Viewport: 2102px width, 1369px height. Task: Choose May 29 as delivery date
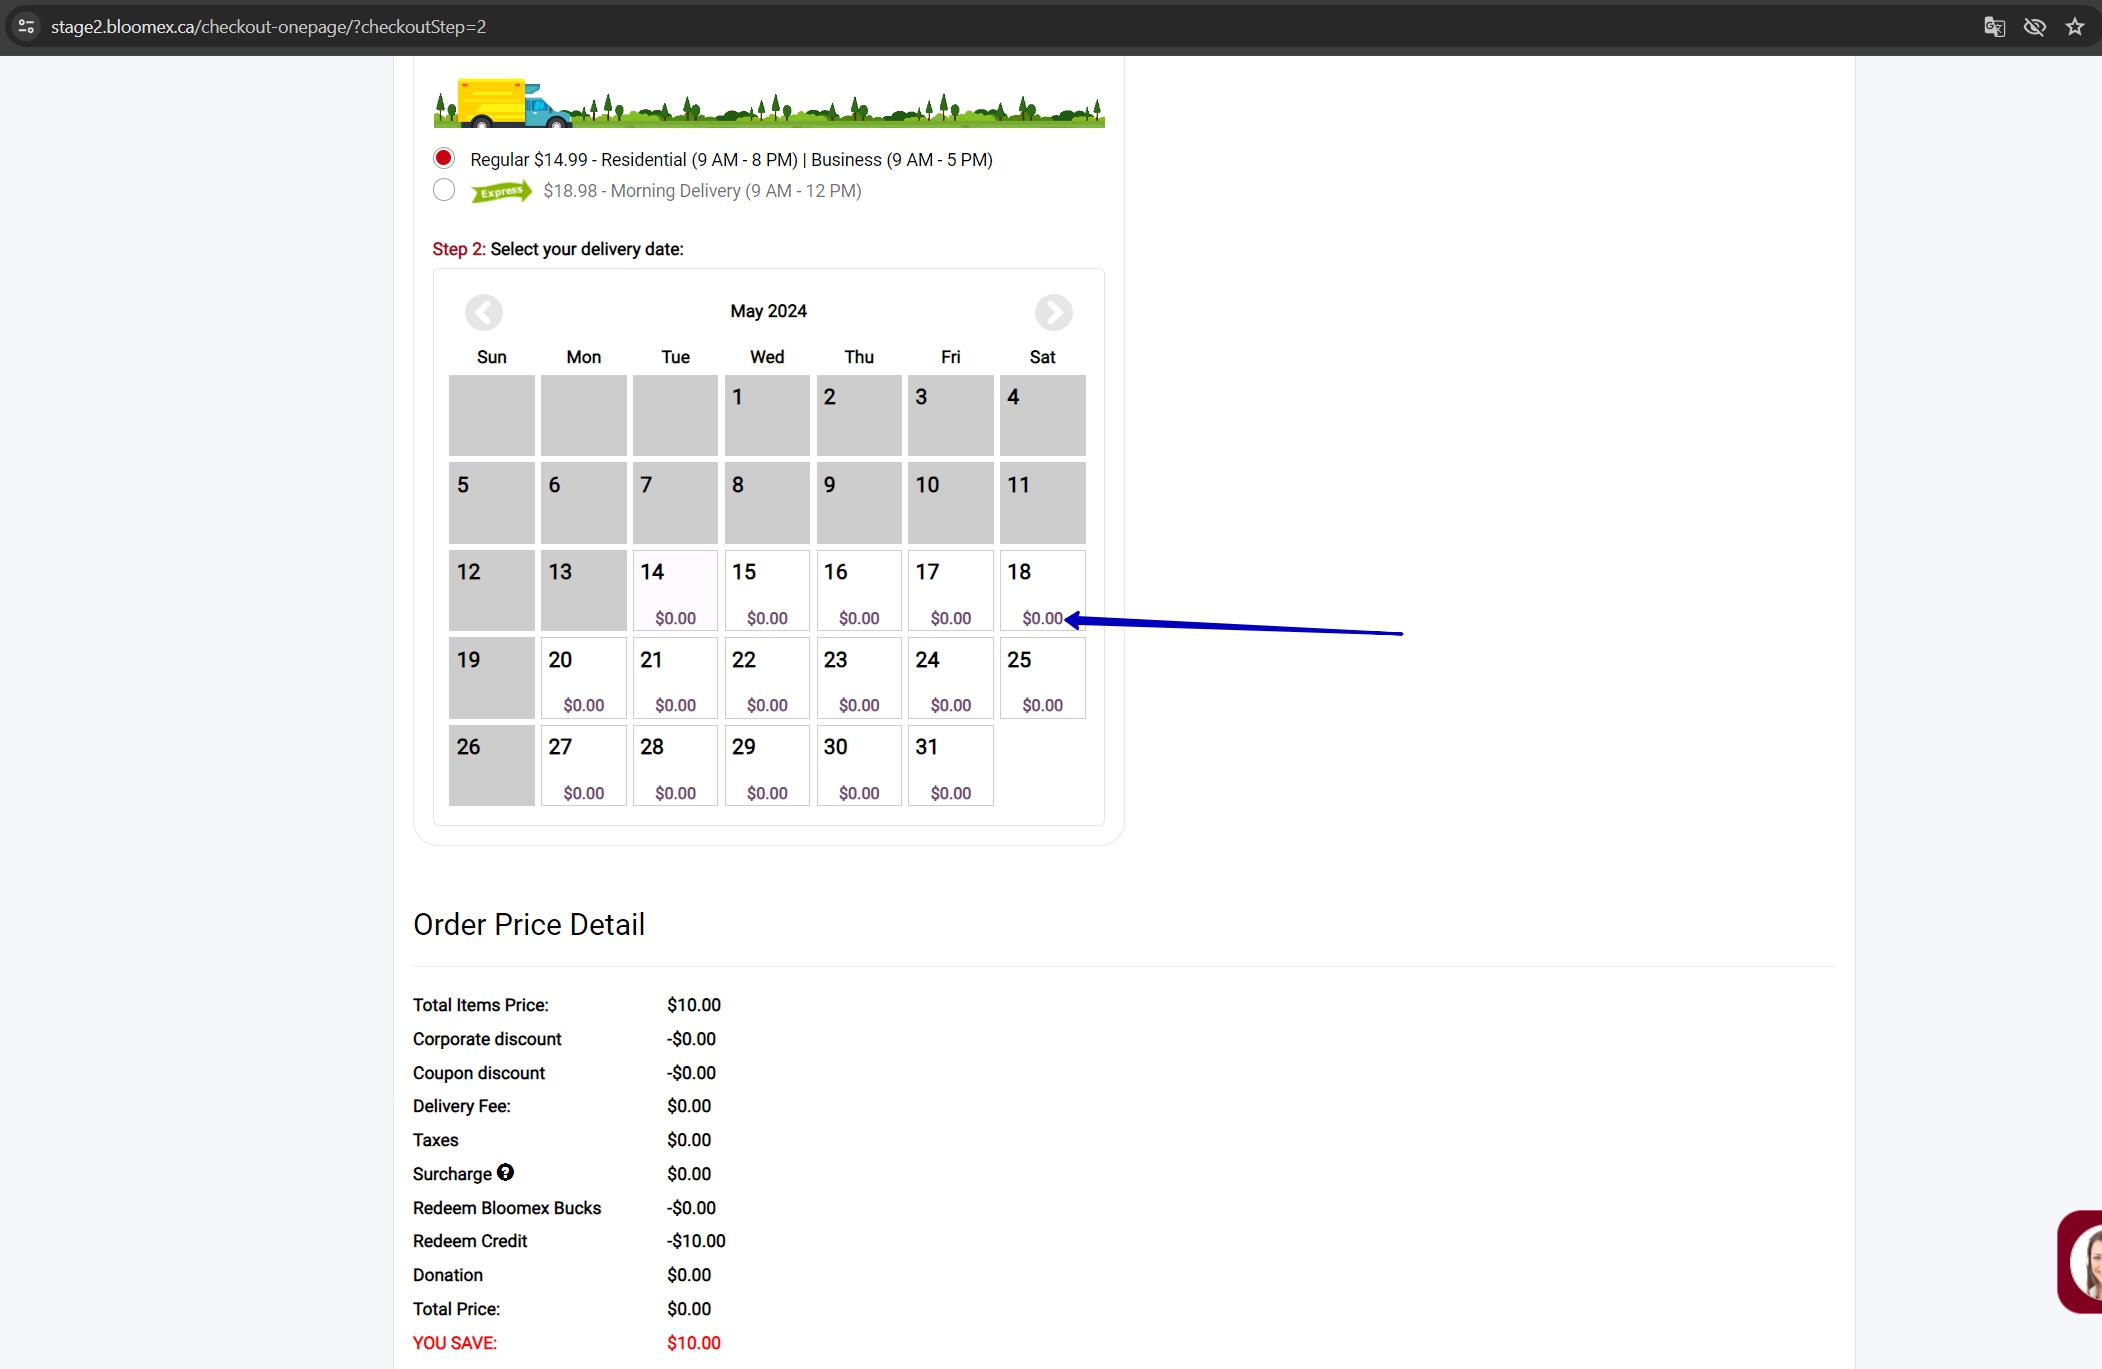point(767,766)
